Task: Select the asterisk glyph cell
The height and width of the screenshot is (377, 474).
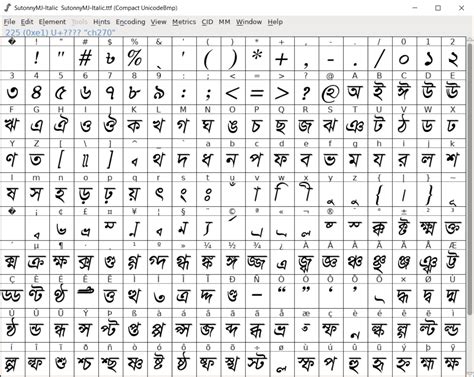Action: point(257,58)
